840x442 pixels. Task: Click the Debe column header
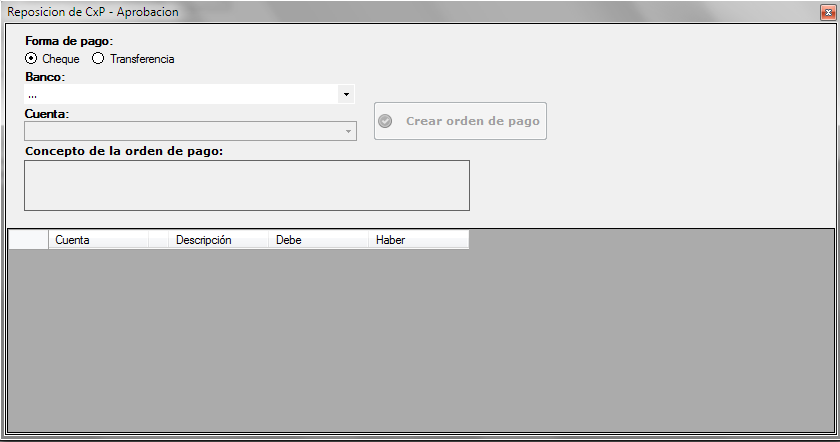tap(318, 240)
